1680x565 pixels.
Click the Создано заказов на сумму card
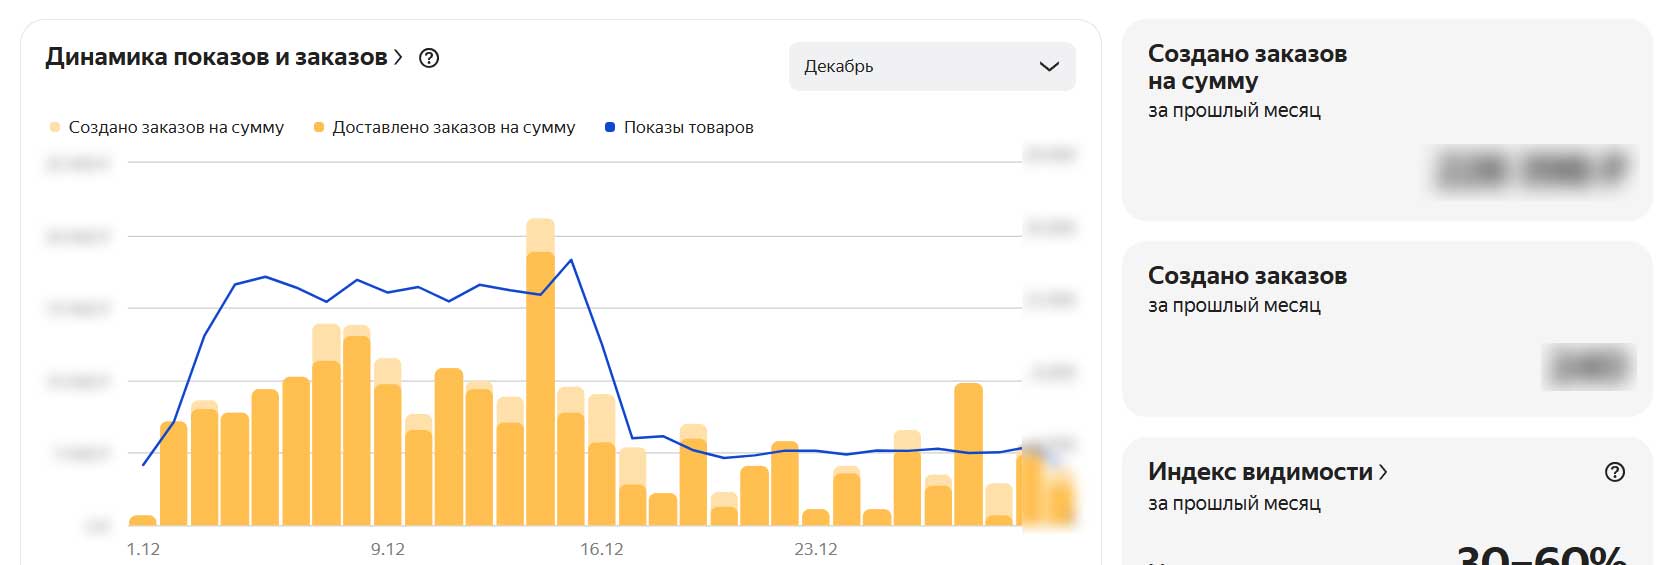pos(1387,120)
